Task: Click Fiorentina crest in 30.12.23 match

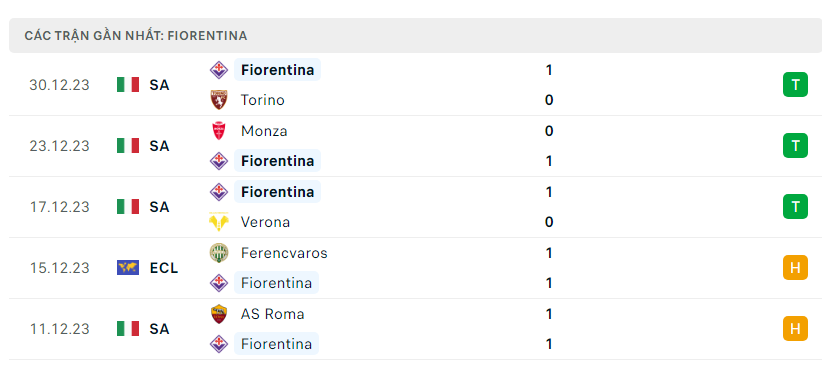Action: click(x=219, y=70)
